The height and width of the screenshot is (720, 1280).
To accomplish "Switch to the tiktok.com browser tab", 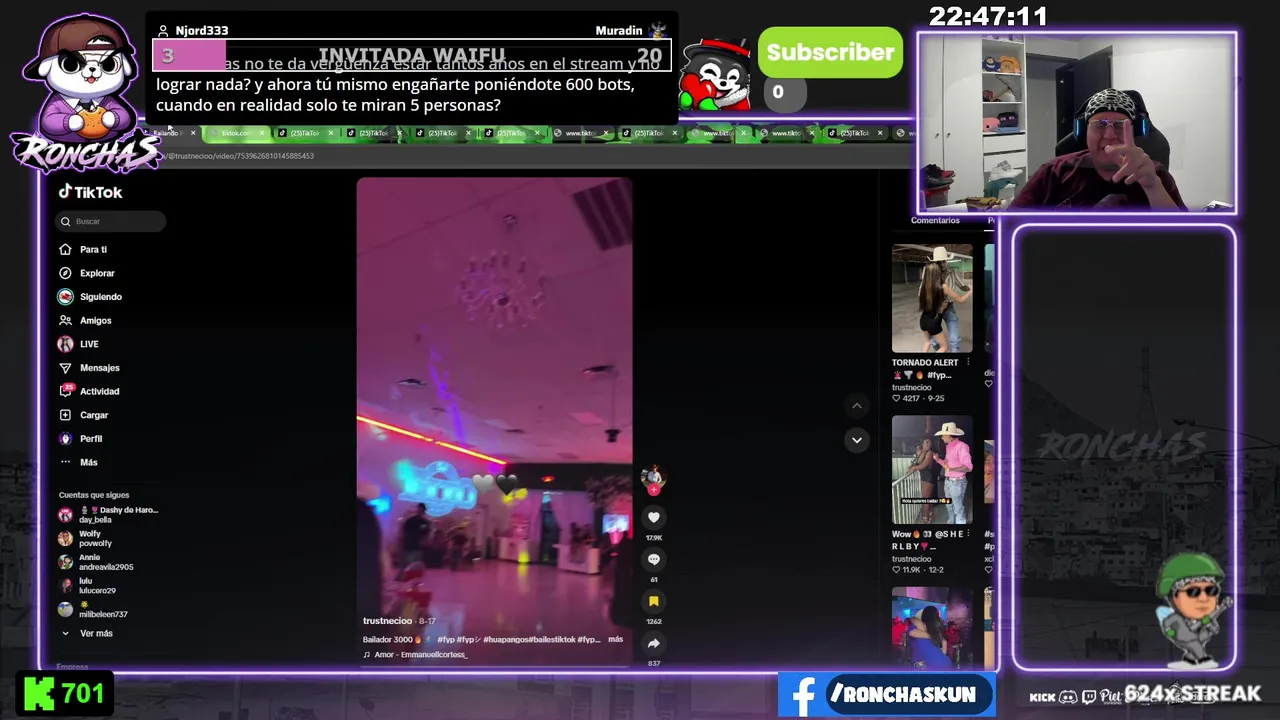I will coord(238,133).
